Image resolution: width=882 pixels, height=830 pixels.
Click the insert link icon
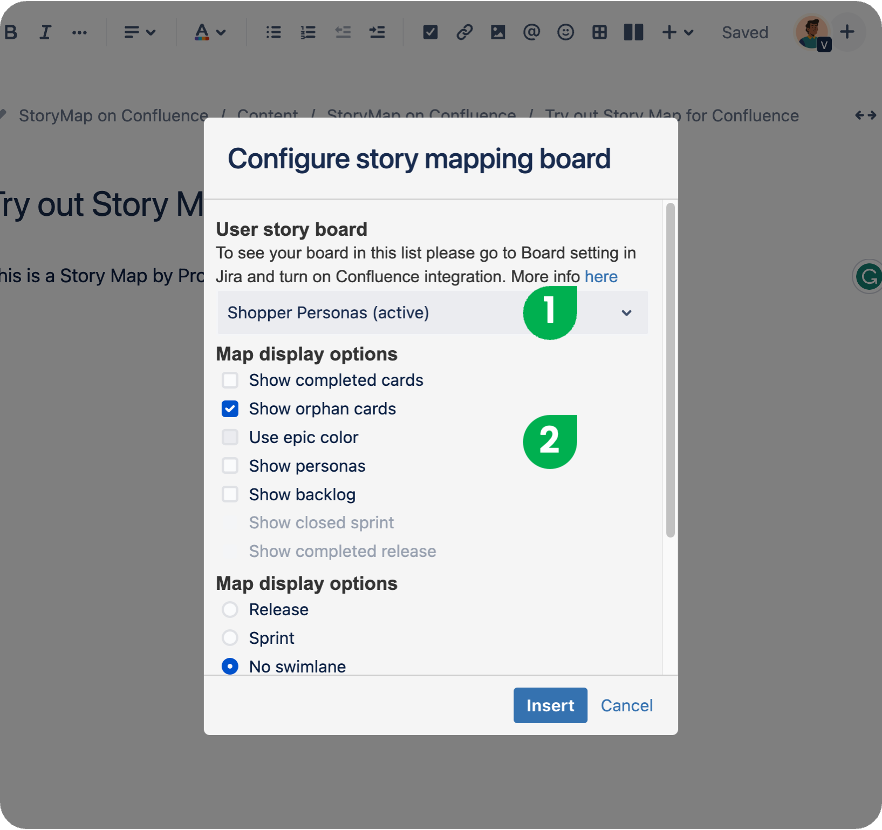[x=464, y=32]
